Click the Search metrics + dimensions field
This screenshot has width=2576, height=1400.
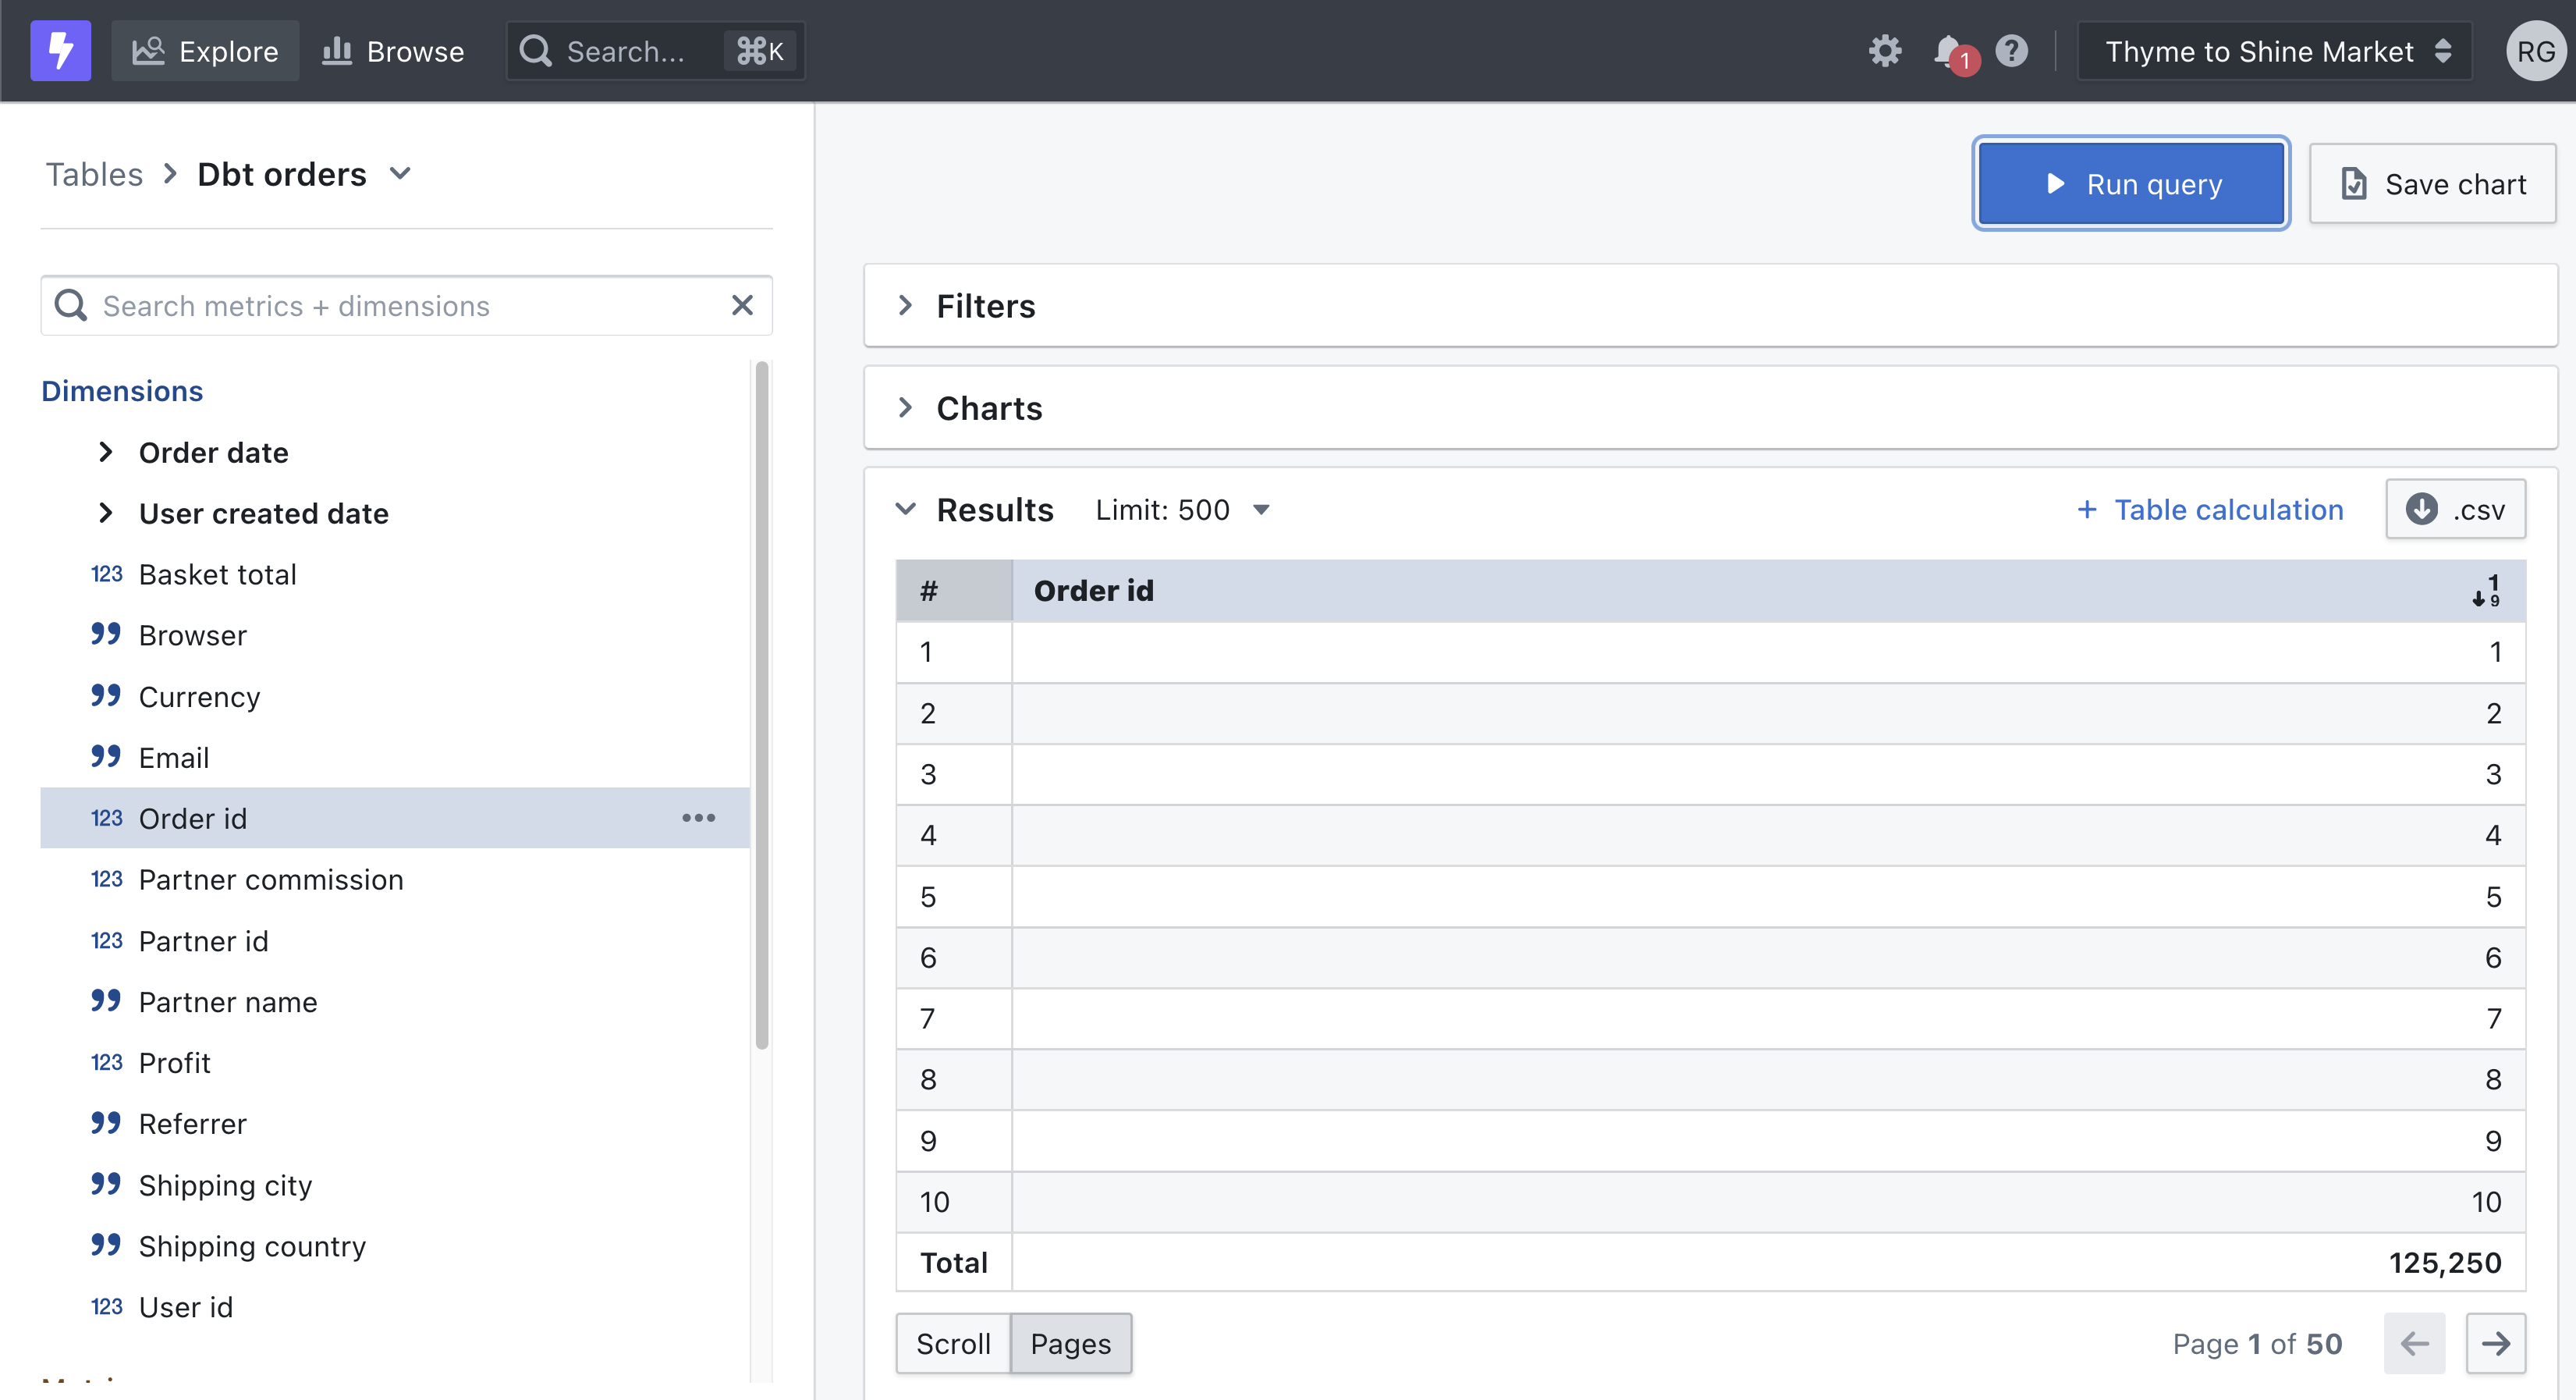pos(300,305)
